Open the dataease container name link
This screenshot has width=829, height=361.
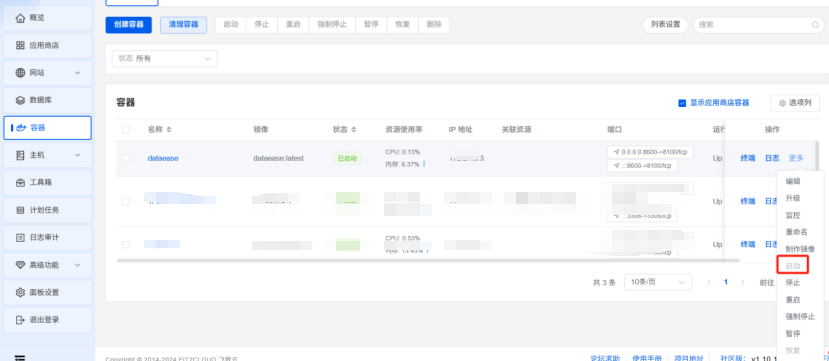tap(163, 158)
